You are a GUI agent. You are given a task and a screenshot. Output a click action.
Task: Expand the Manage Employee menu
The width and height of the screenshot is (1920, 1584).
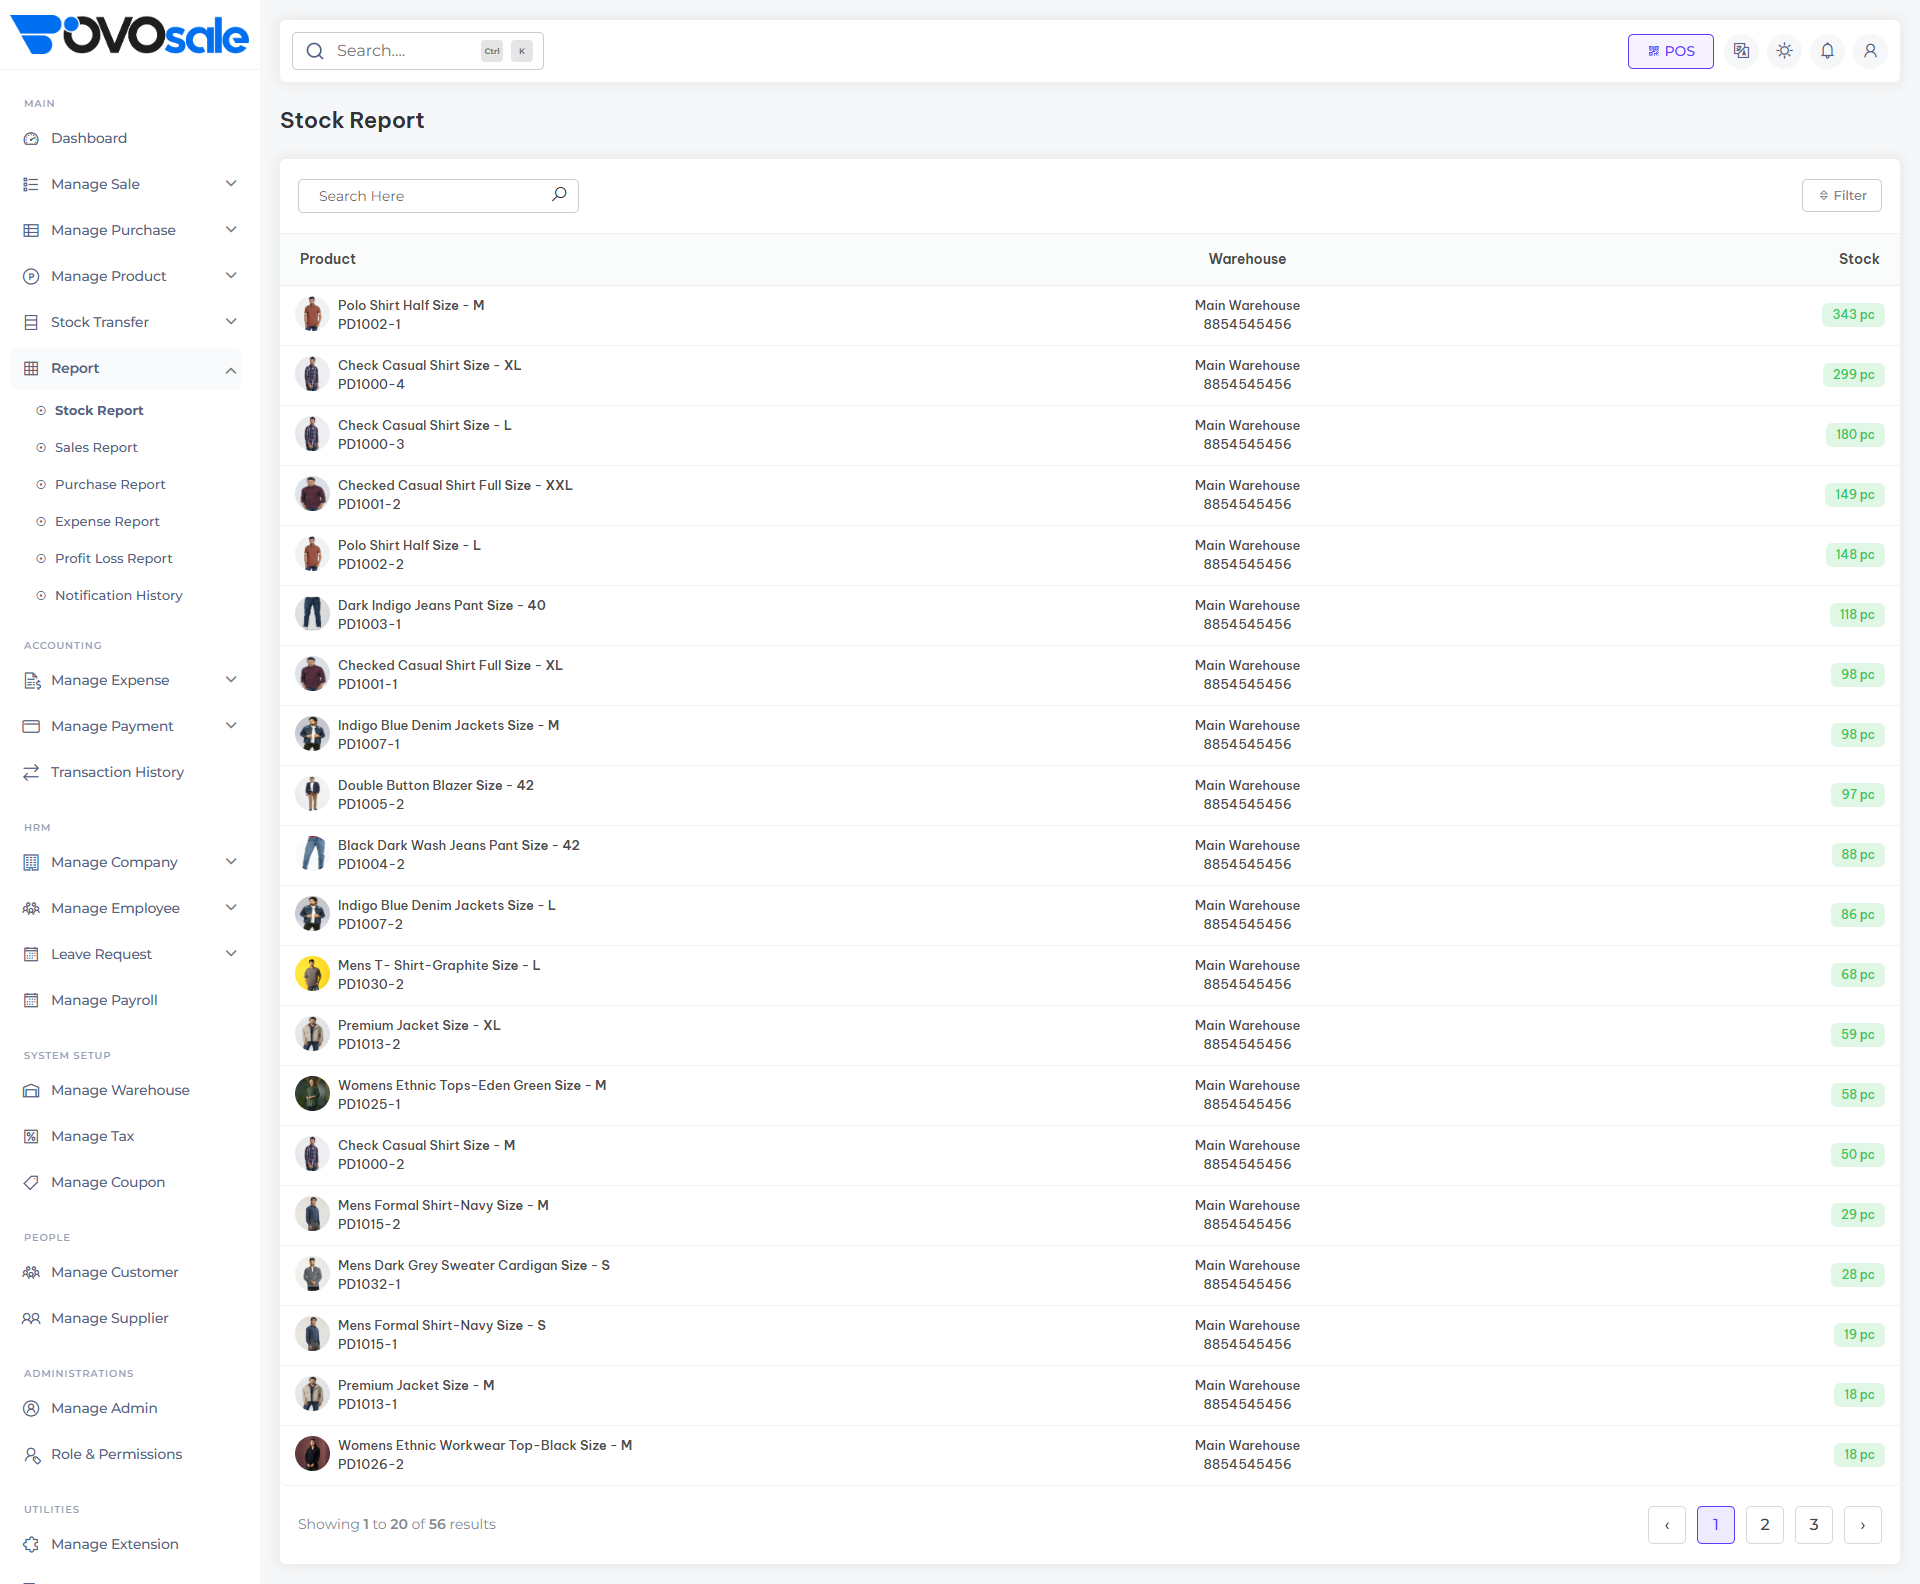(x=126, y=908)
